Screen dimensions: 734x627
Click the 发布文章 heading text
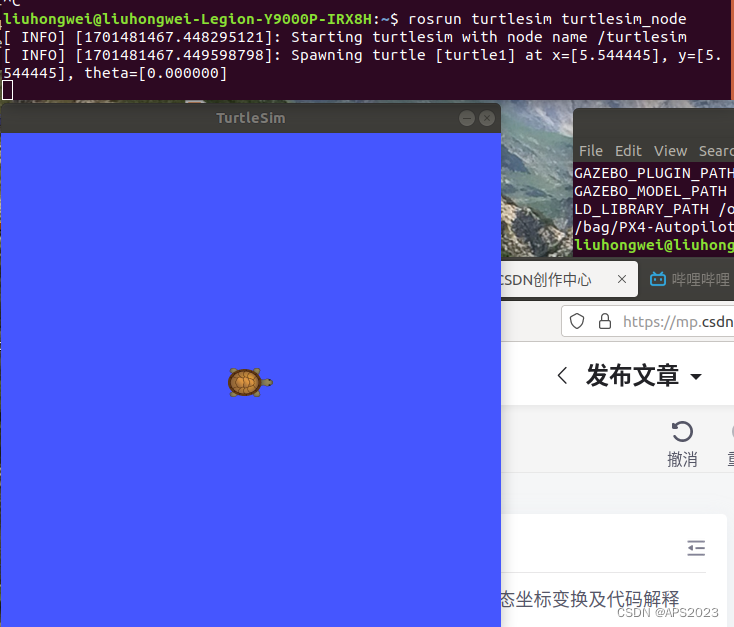click(x=632, y=376)
